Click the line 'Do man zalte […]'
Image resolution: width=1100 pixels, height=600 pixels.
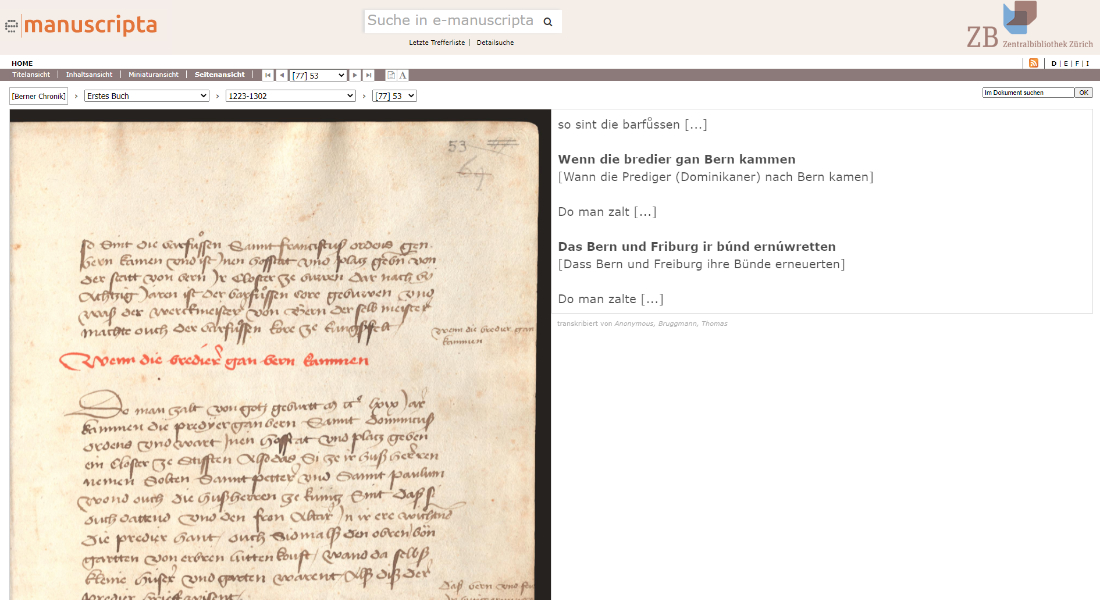click(610, 299)
